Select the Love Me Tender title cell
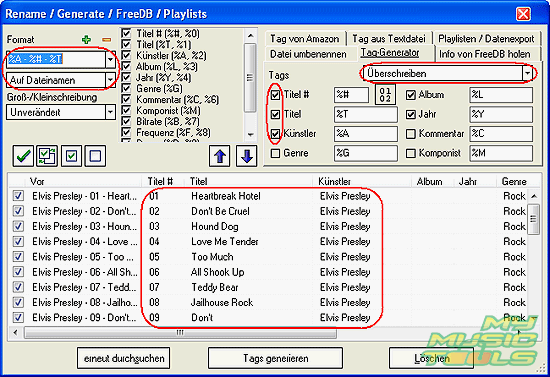Viewport: 550px width, 377px height. (x=224, y=242)
